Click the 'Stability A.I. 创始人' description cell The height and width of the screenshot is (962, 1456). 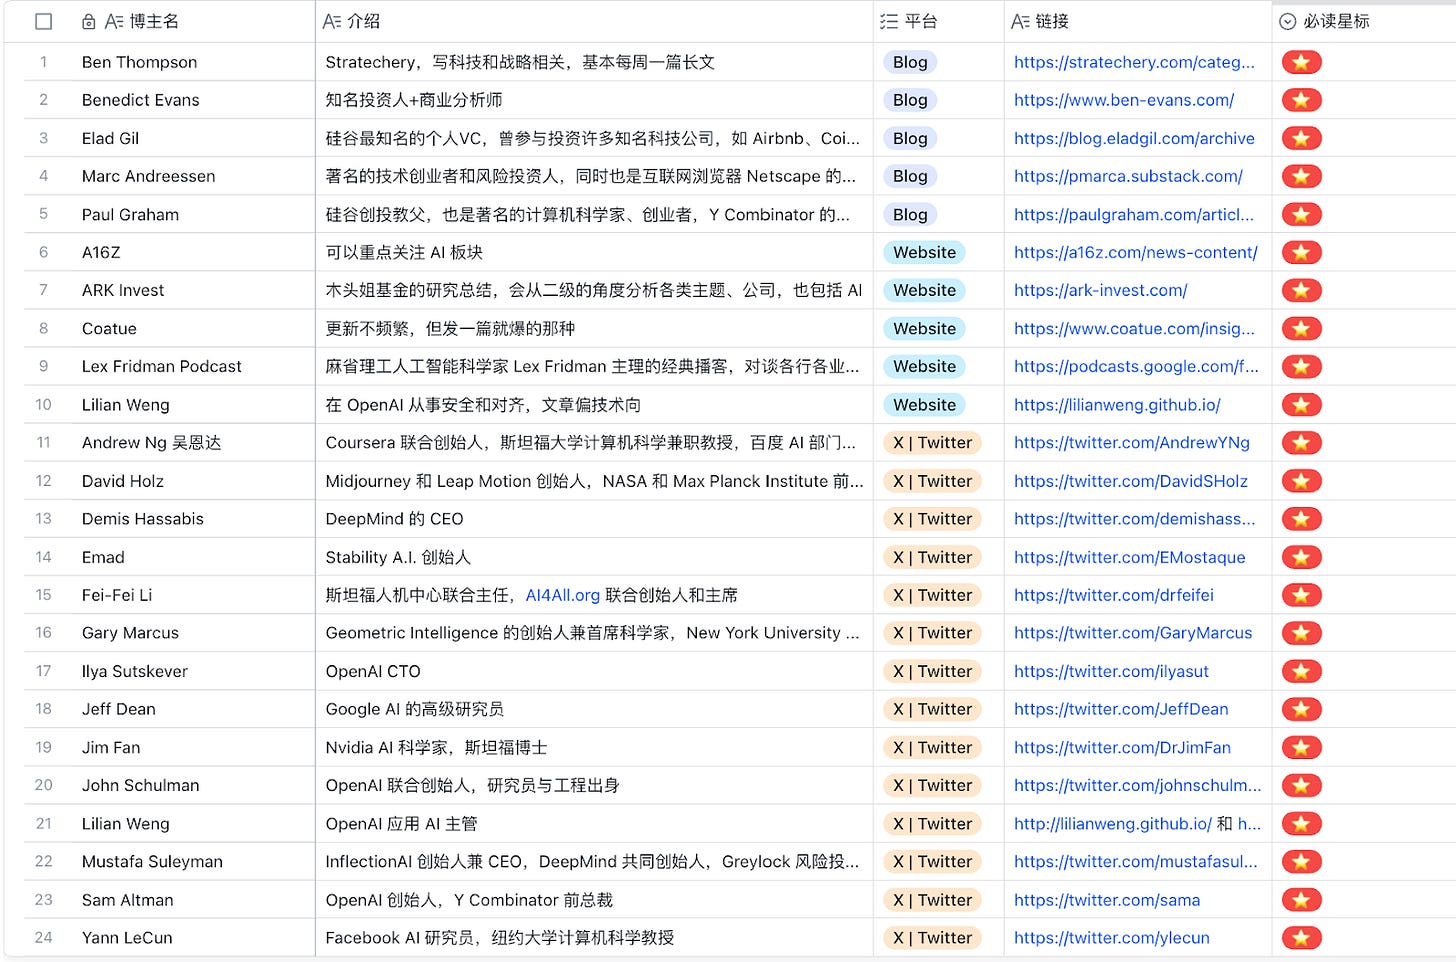(x=595, y=557)
